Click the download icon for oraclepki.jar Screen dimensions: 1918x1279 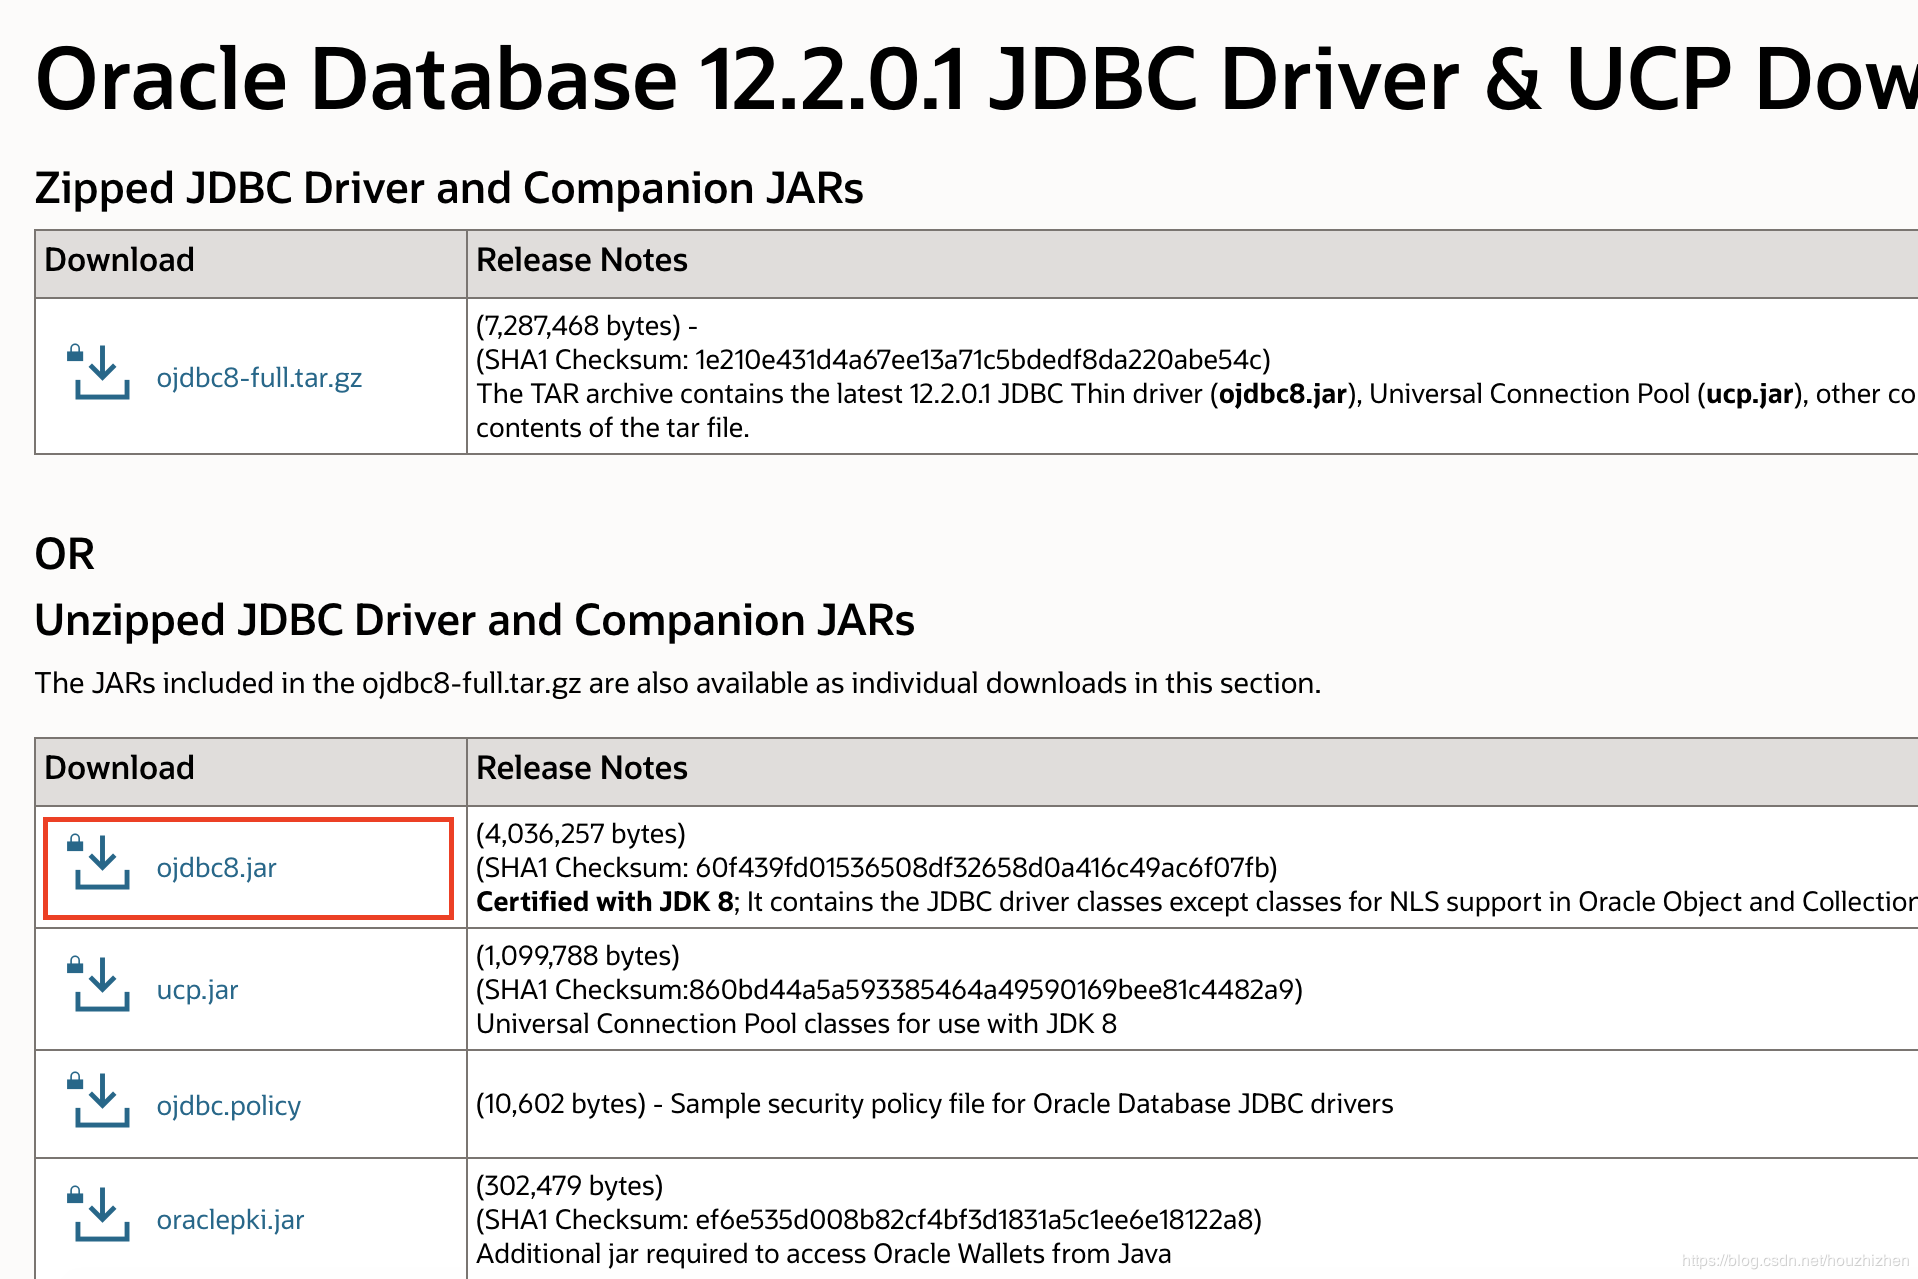[98, 1215]
